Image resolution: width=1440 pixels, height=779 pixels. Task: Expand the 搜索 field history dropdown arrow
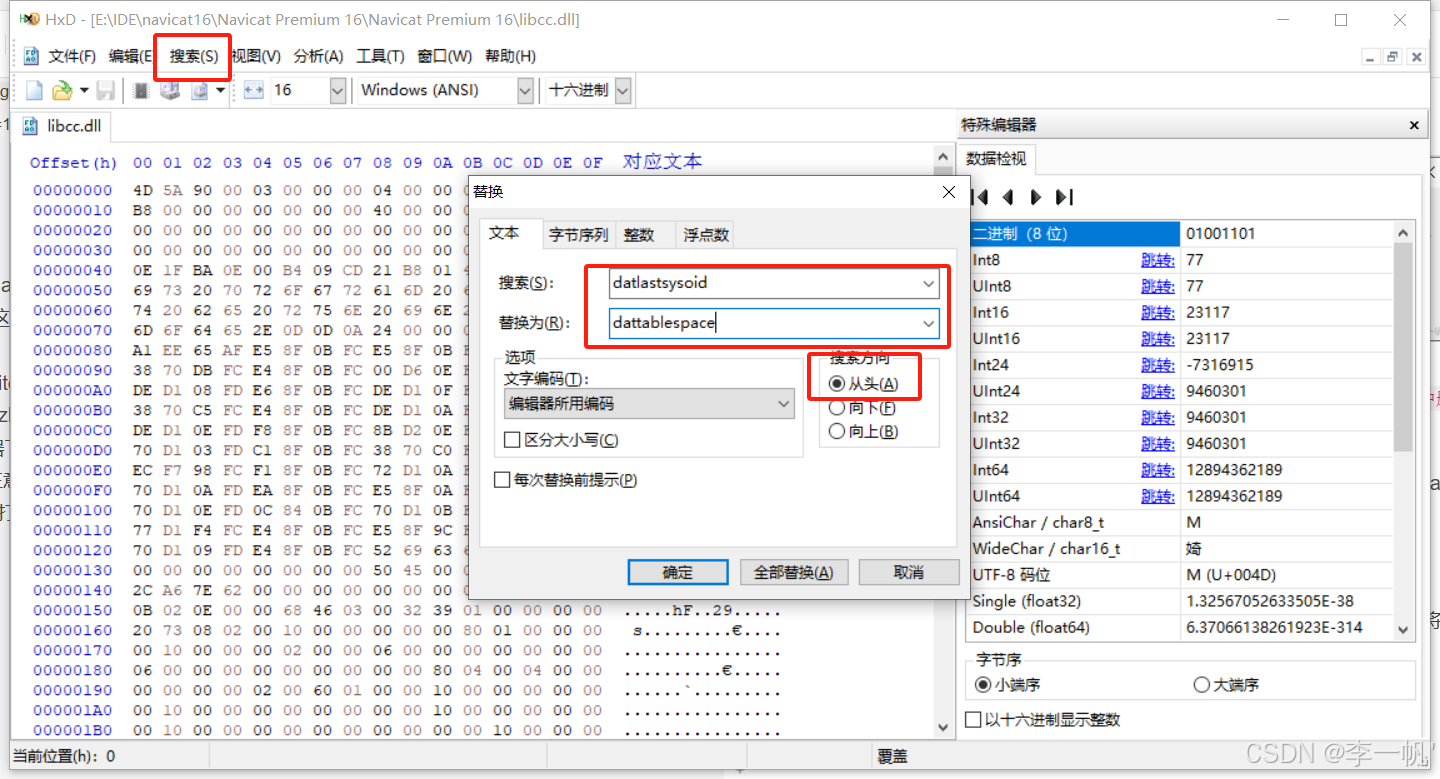click(x=929, y=283)
